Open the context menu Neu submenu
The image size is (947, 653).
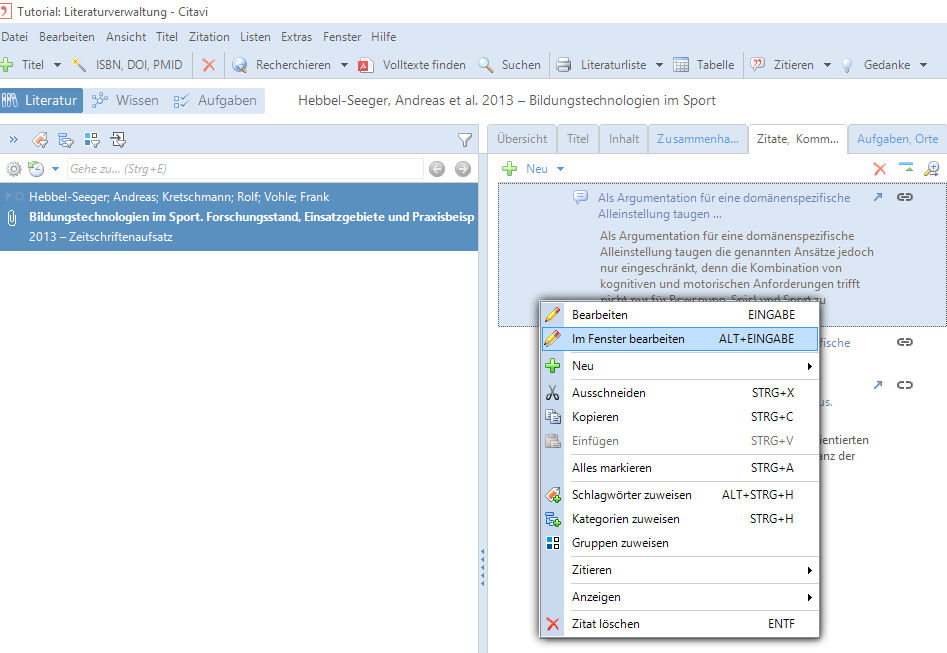pos(679,365)
